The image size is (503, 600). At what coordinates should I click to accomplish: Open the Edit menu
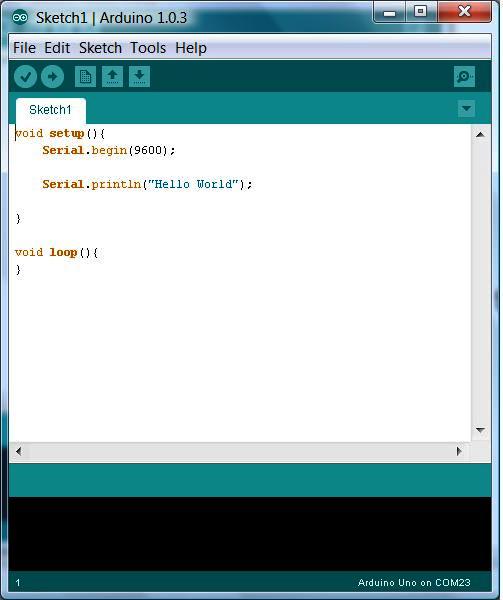pyautogui.click(x=57, y=48)
